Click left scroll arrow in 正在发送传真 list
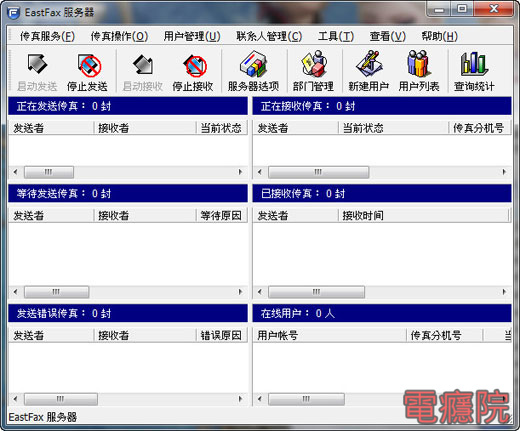The width and height of the screenshot is (520, 431). click(x=15, y=172)
